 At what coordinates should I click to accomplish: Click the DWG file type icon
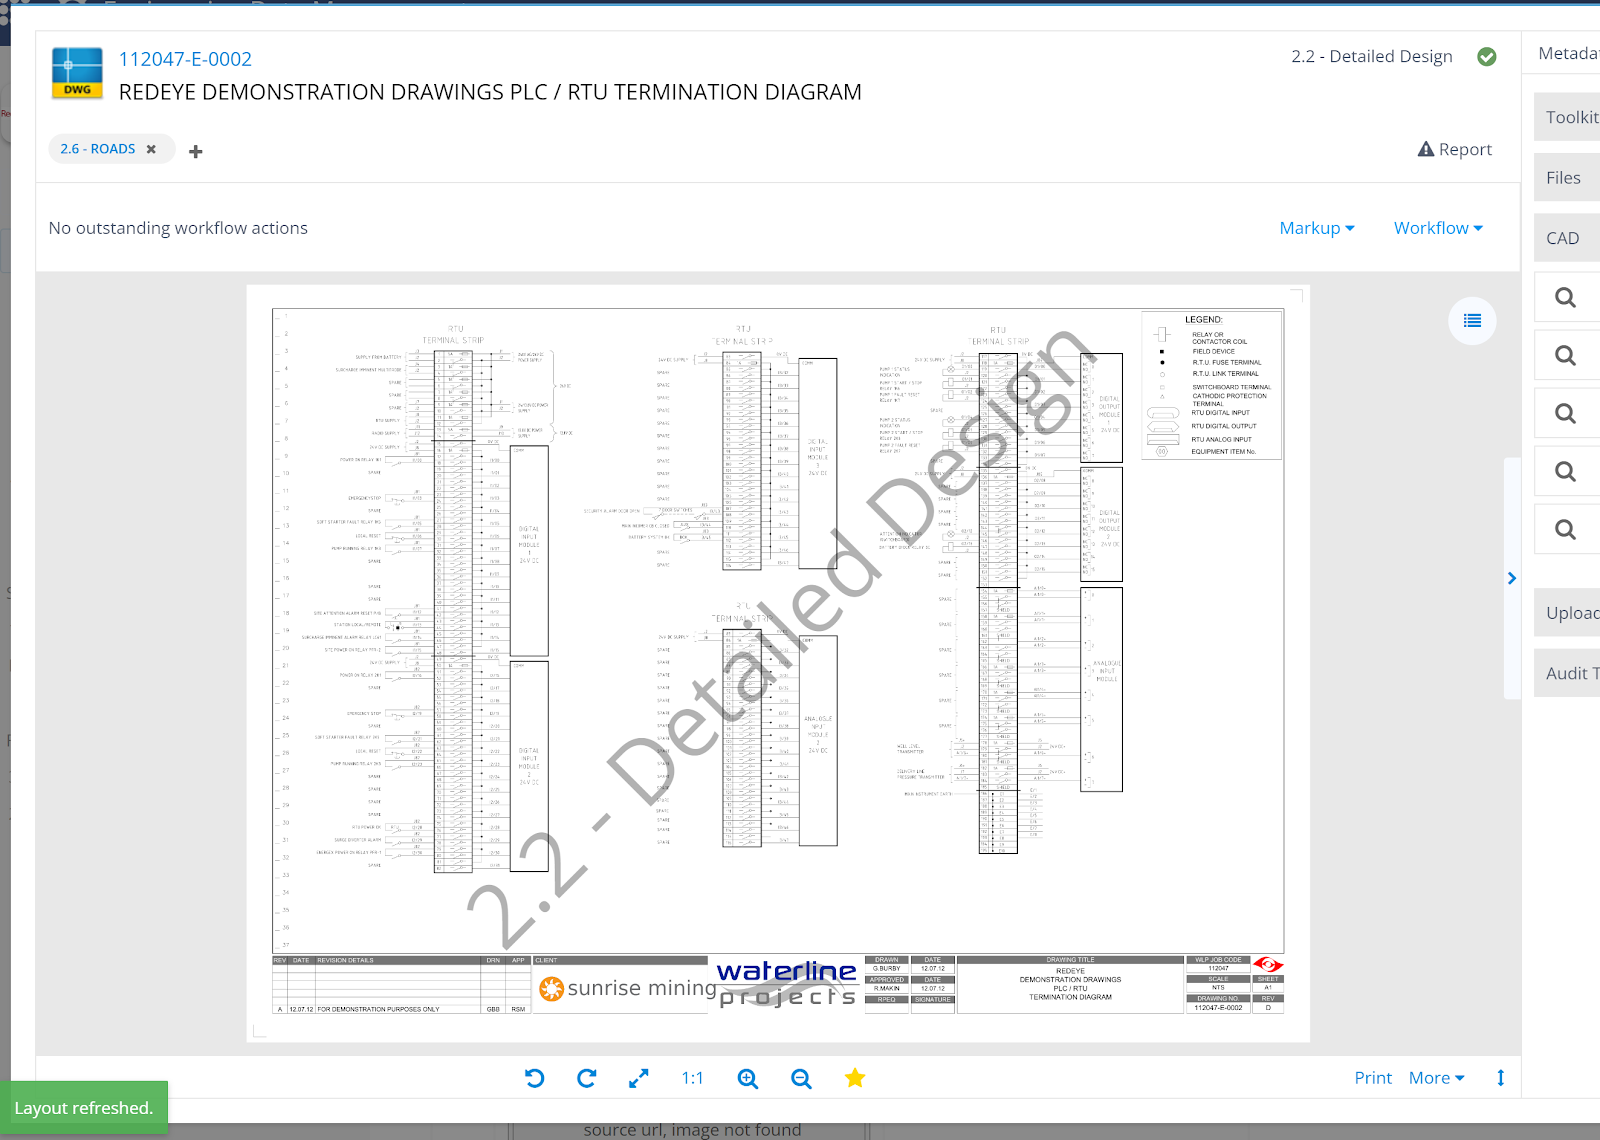point(77,73)
